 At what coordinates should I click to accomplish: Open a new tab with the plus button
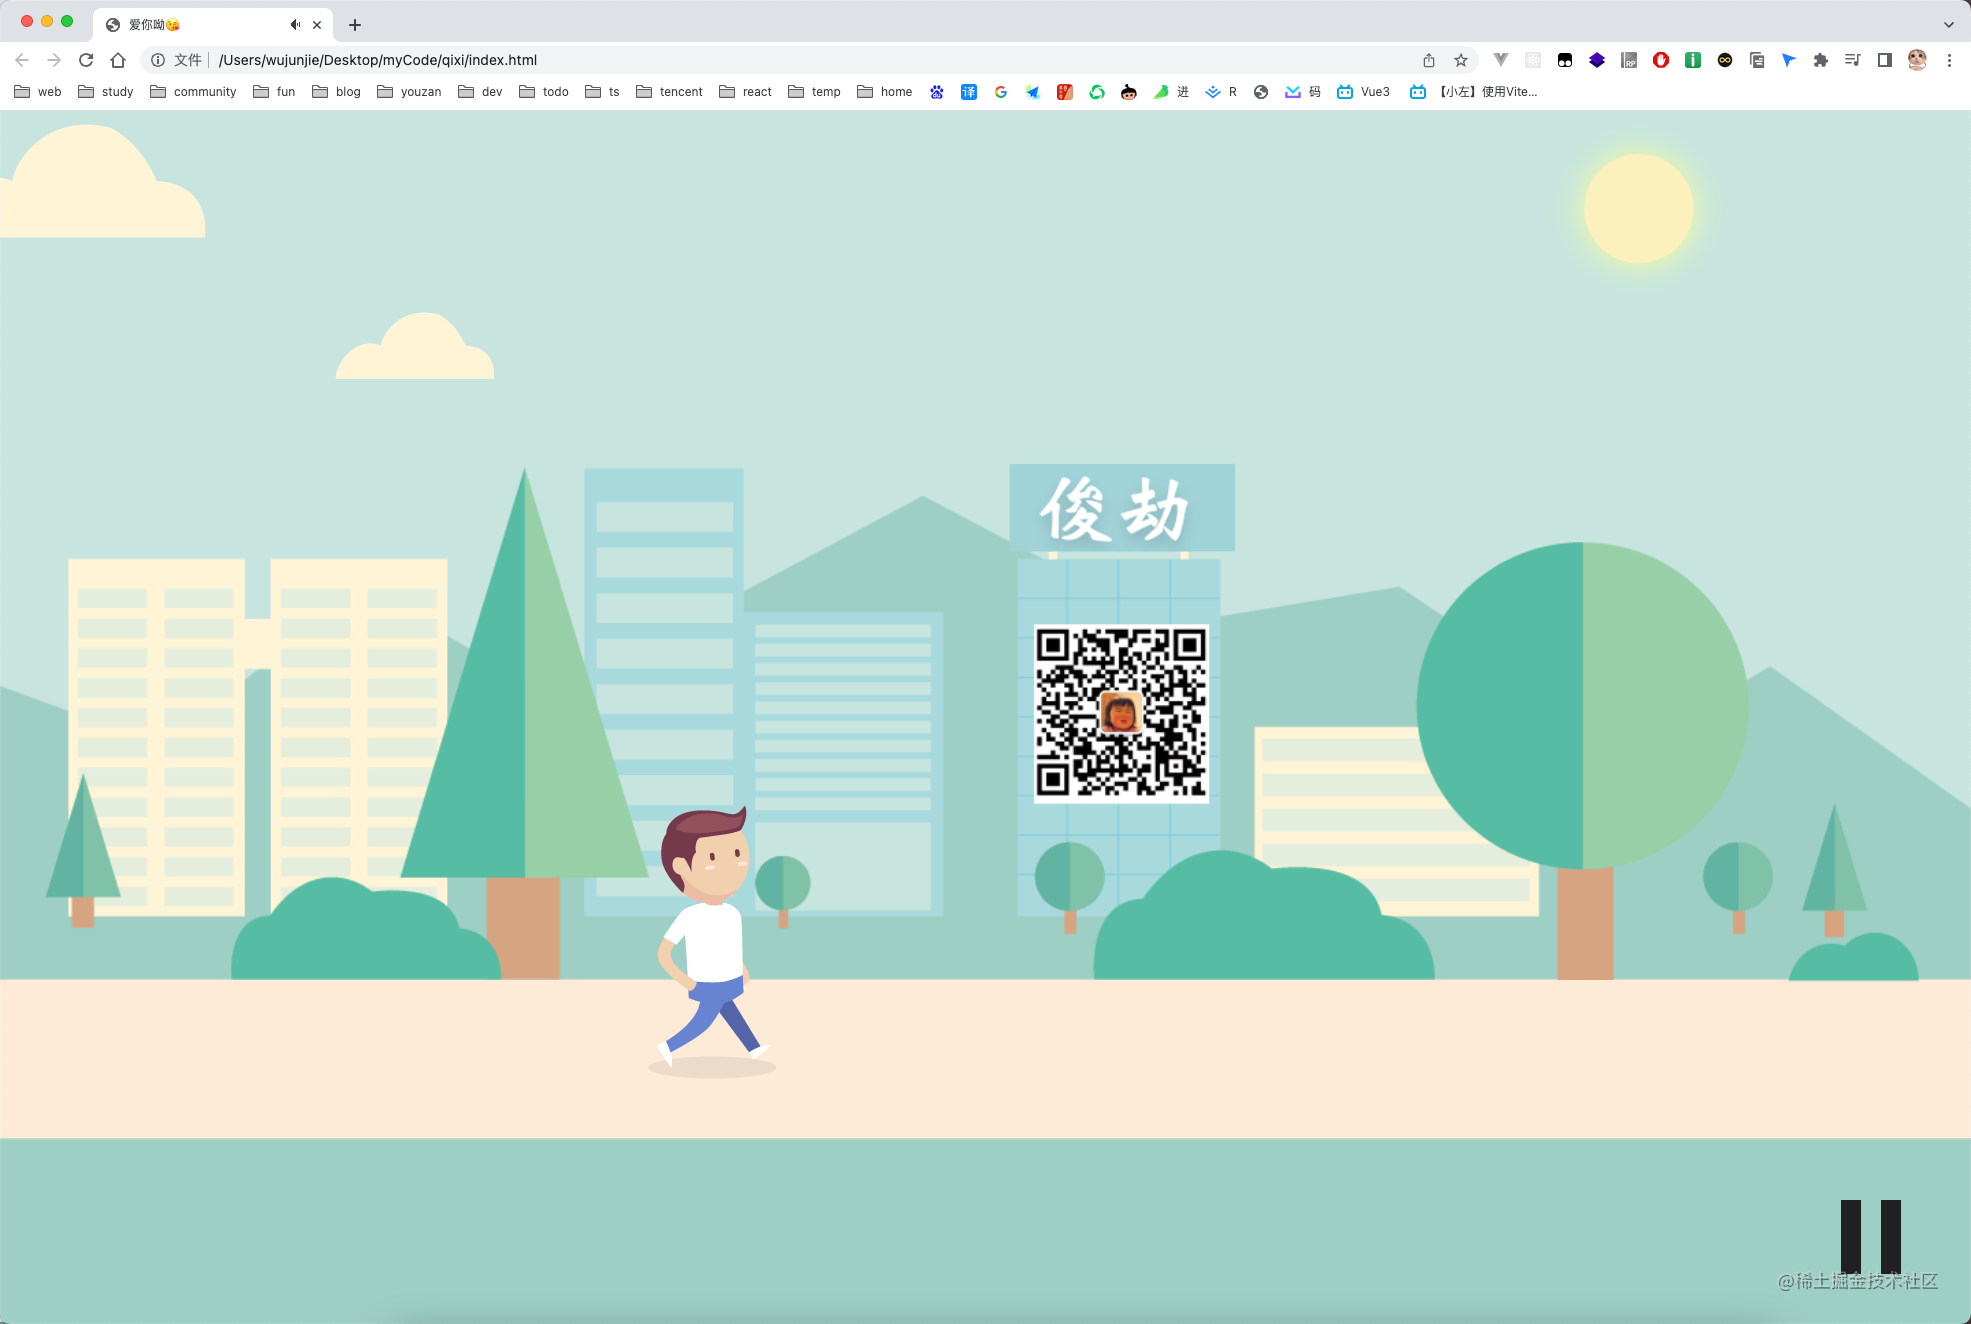355,25
